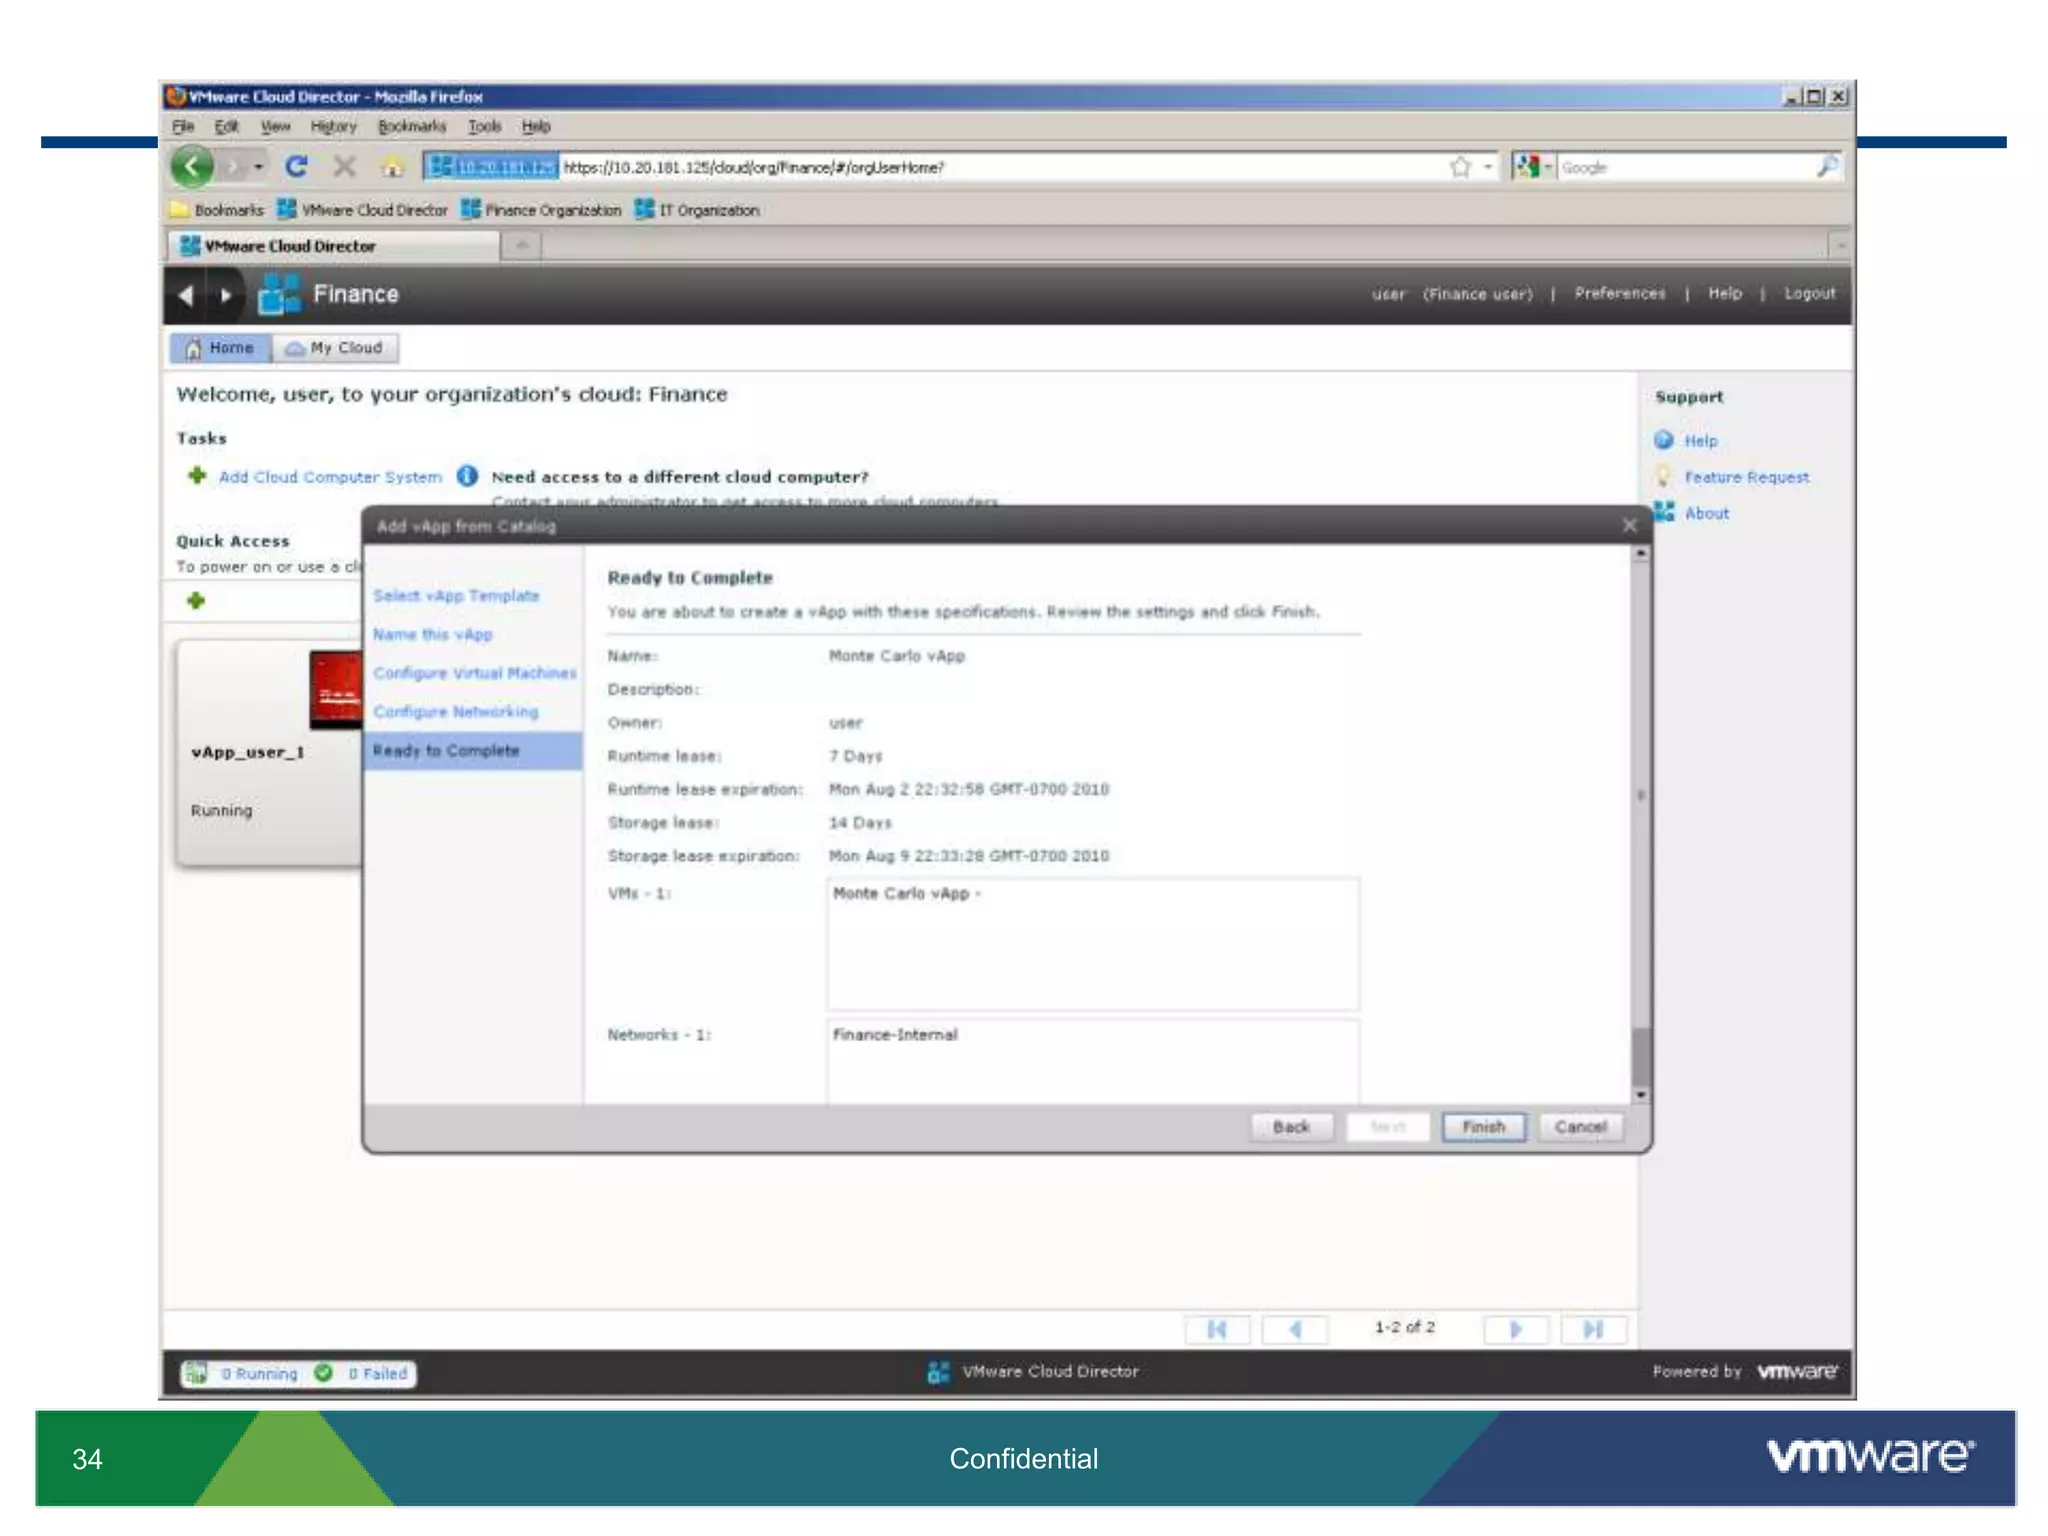2048x1536 pixels.
Task: Select the Ready to Complete step
Action: point(474,750)
